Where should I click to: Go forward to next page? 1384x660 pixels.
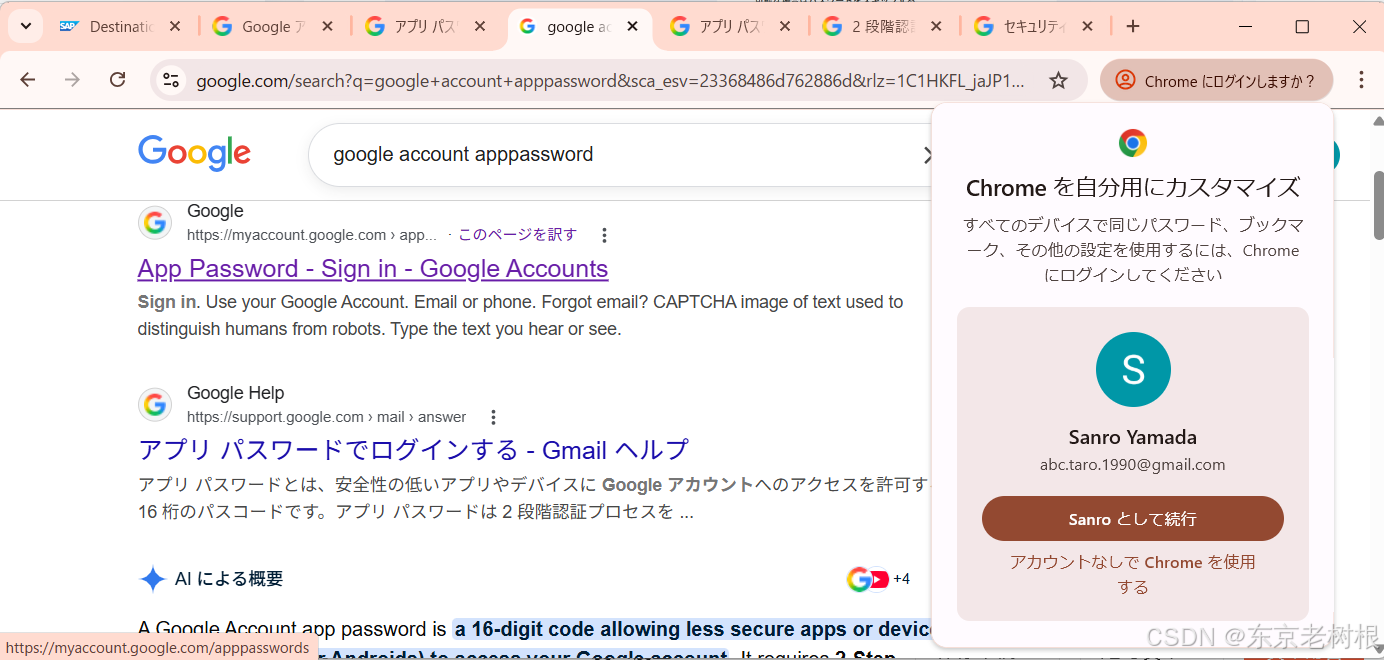(x=72, y=80)
